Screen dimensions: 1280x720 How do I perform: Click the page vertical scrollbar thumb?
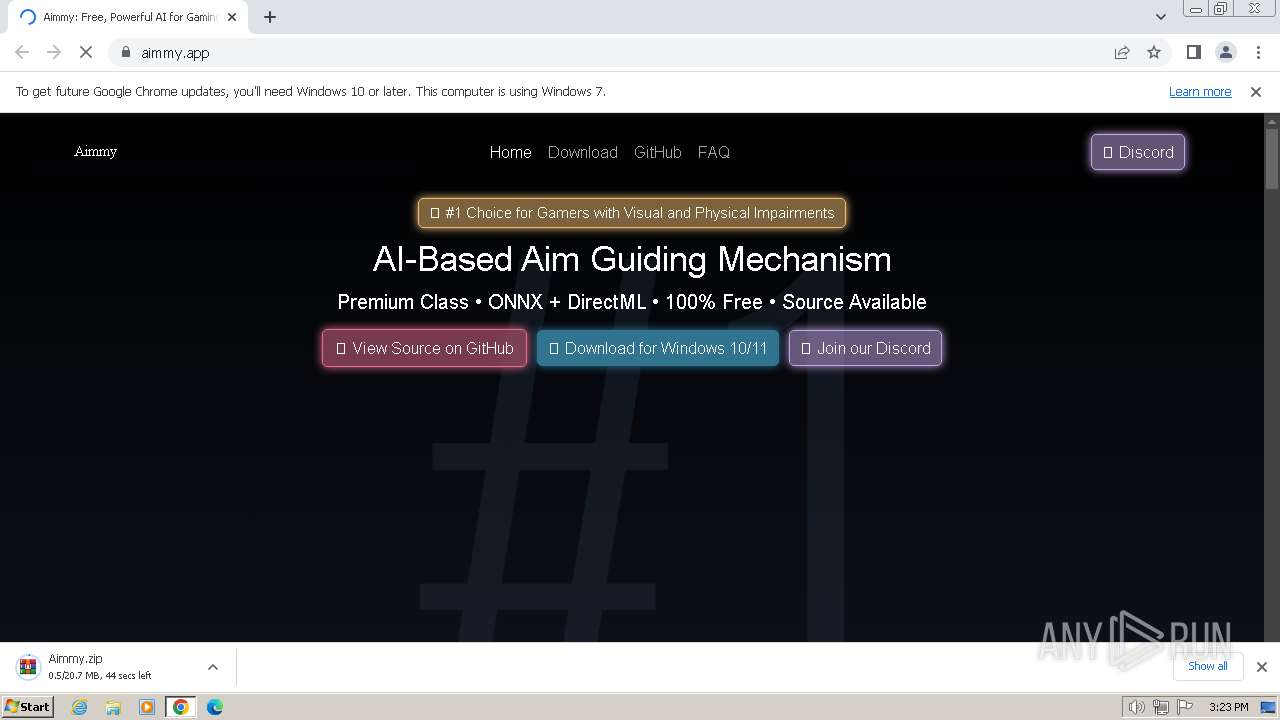[1272, 158]
